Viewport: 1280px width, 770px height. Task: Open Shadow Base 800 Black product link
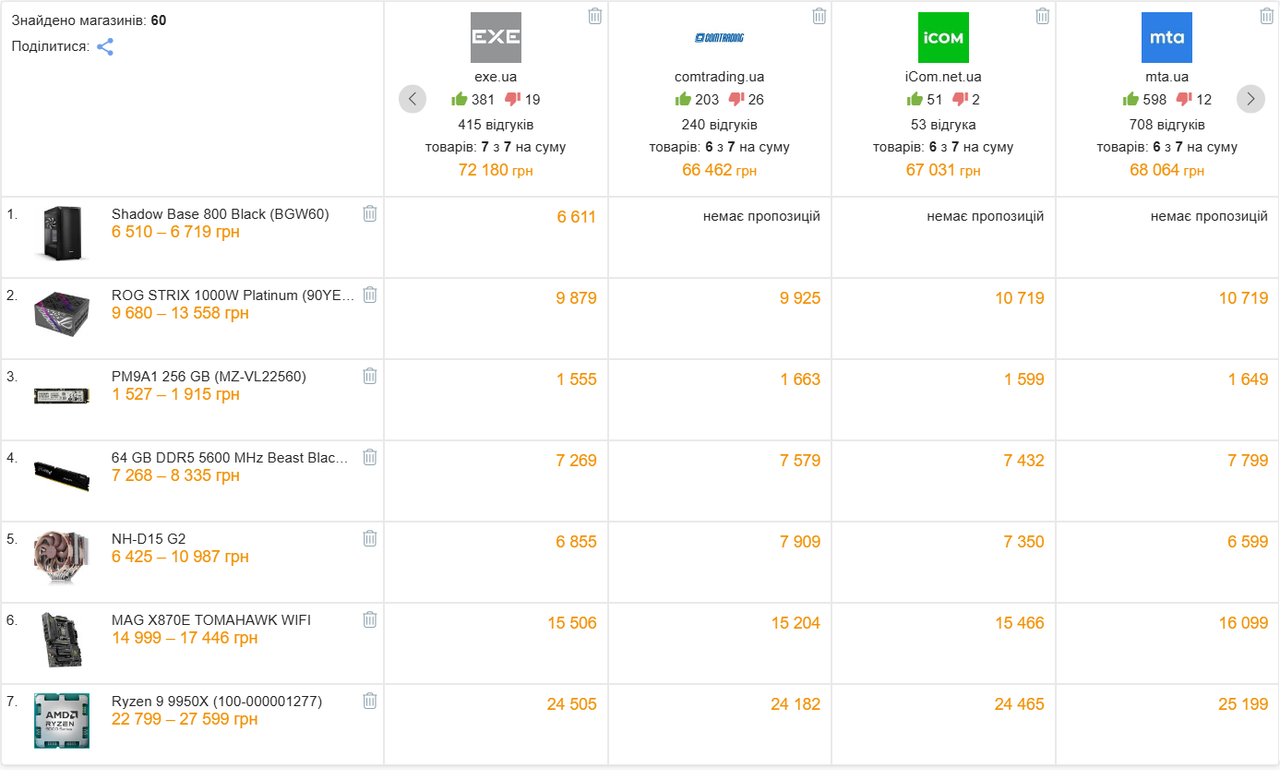click(220, 214)
